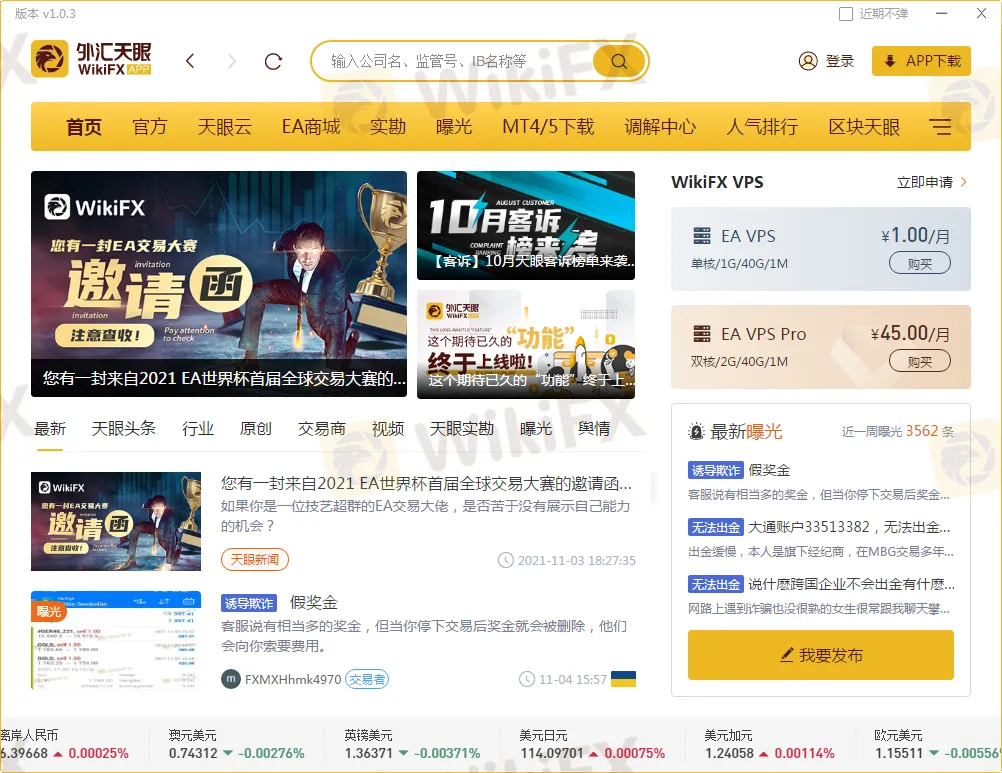The image size is (1002, 773).
Task: Switch to the 天眼头条 tab
Action: [124, 428]
